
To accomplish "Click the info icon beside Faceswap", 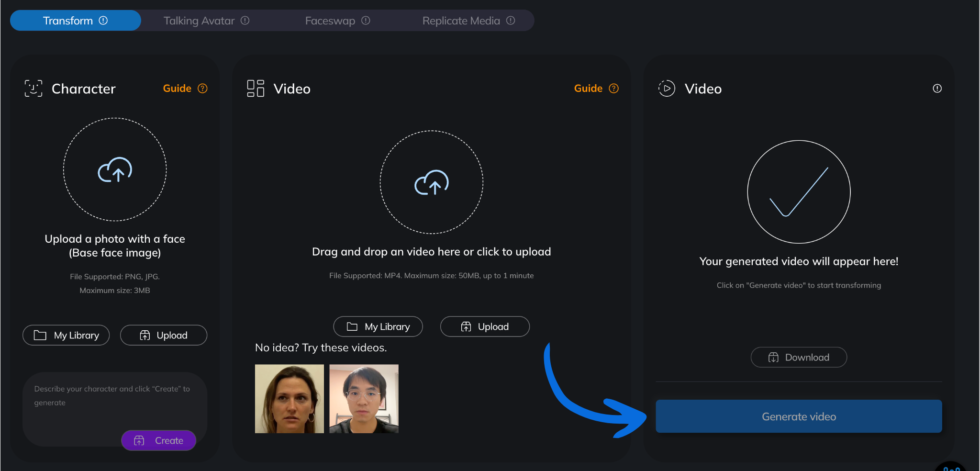I will (366, 21).
